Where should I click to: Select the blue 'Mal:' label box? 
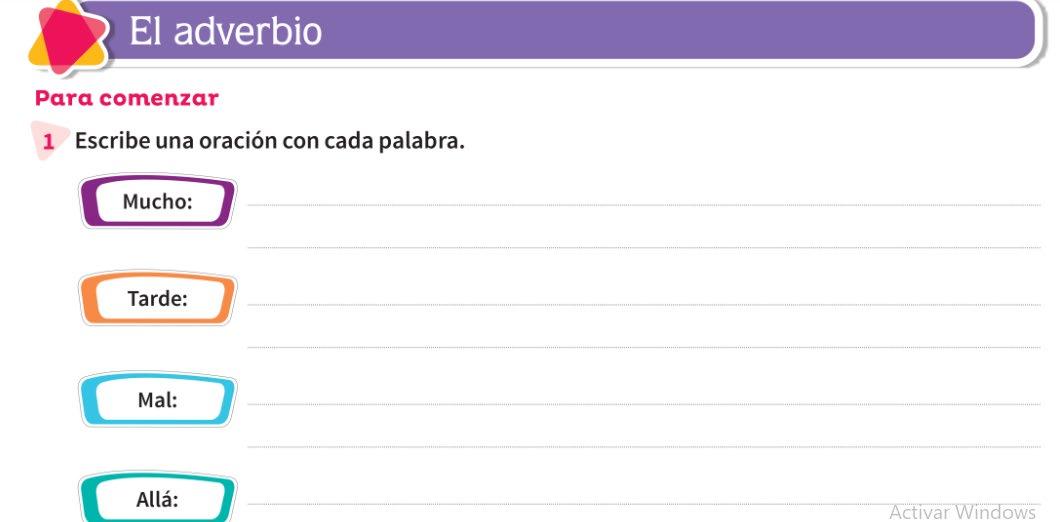point(157,400)
